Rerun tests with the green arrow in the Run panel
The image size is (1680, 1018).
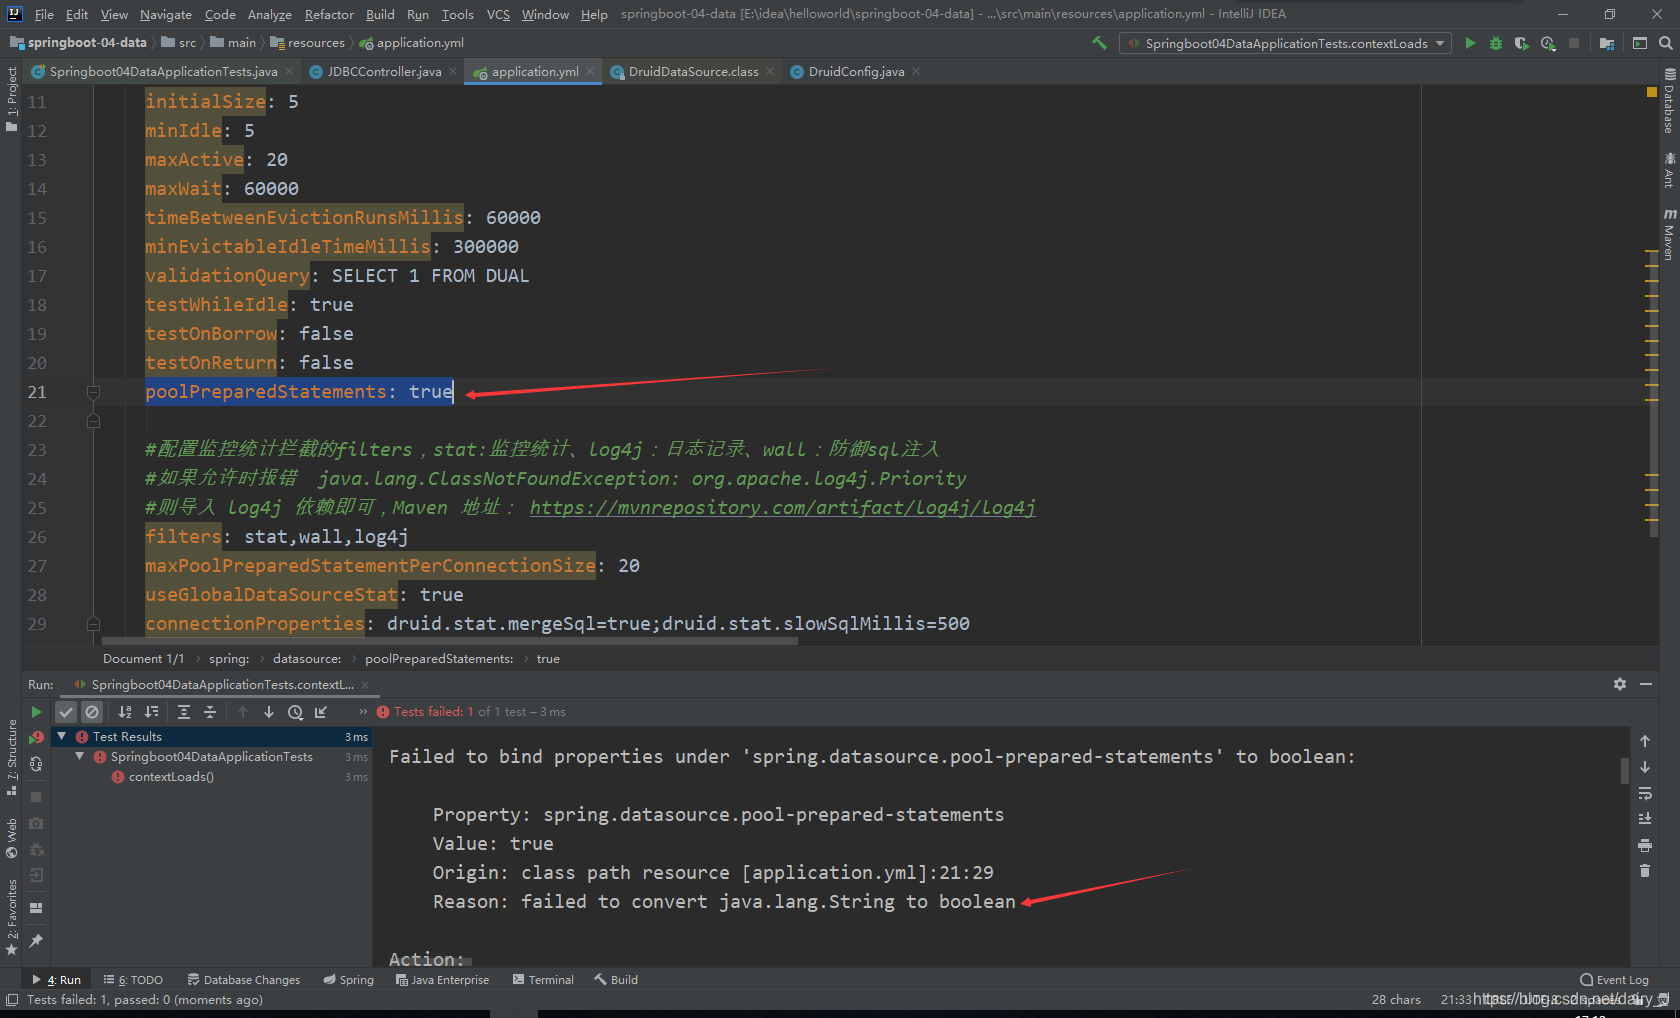point(36,712)
